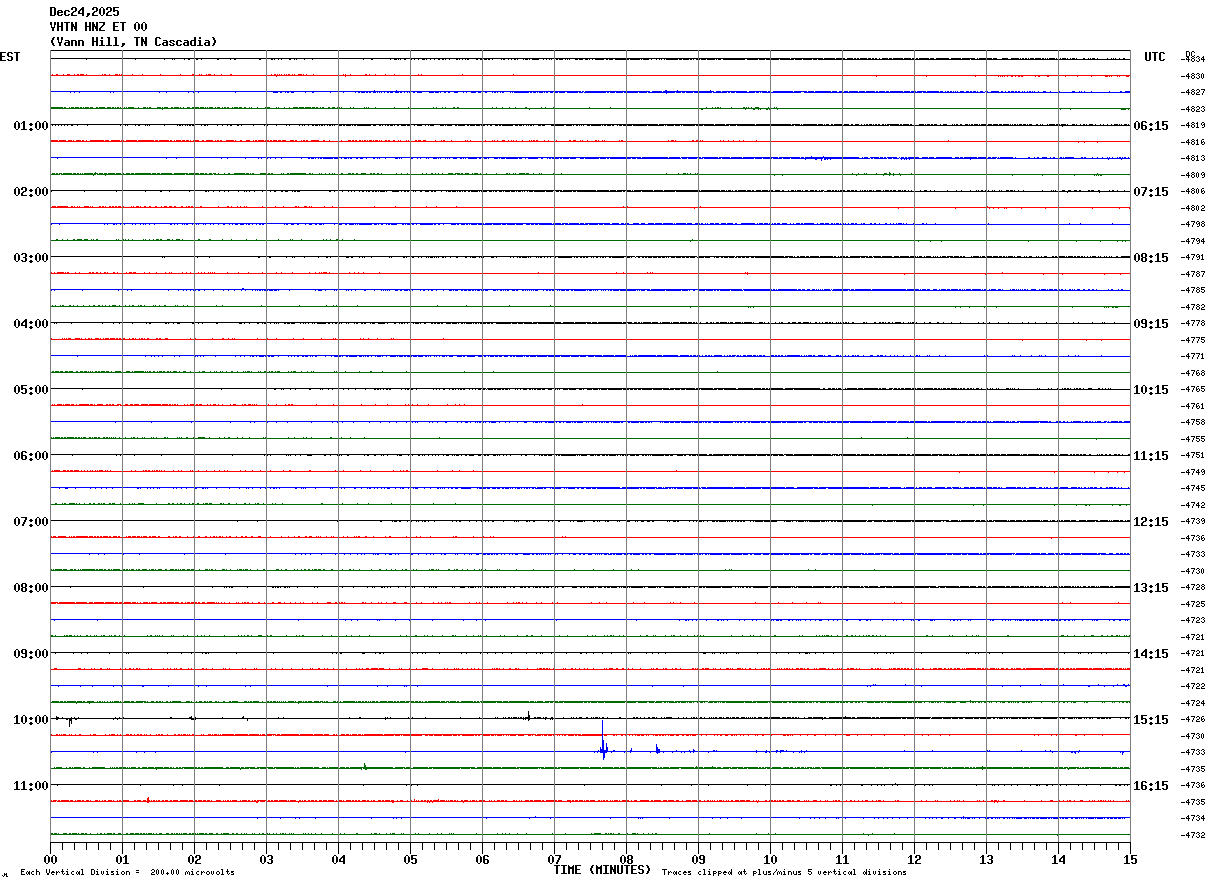Click the Vann Hill, TN Cascadia station name

pos(133,42)
